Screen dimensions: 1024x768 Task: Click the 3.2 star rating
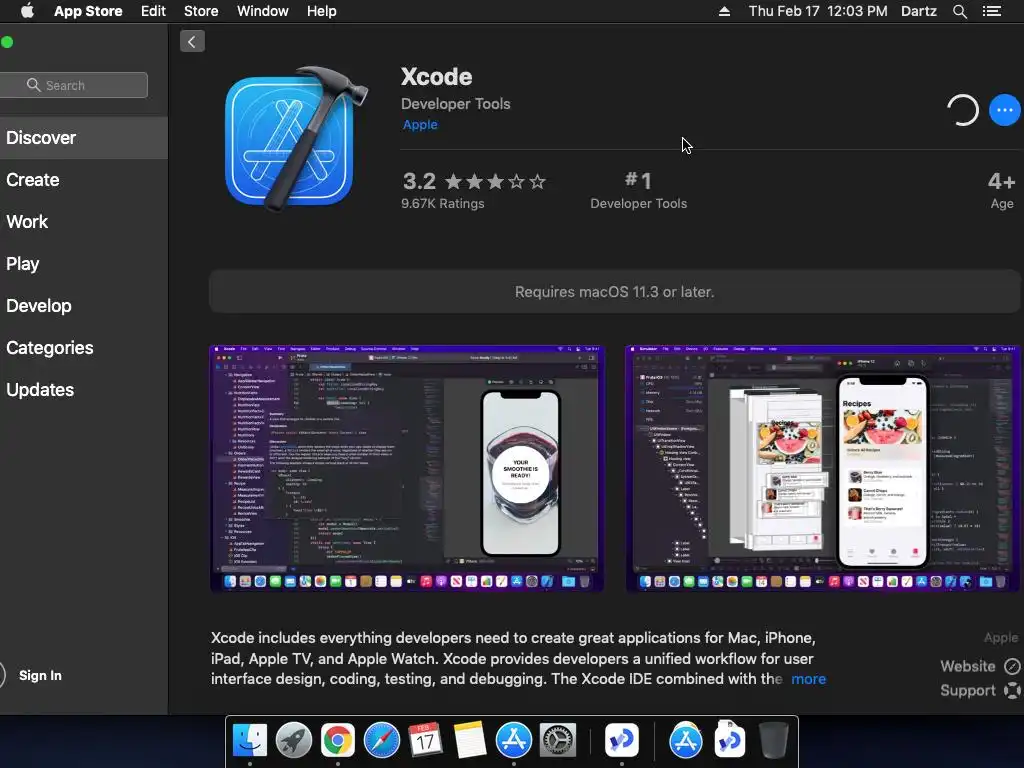point(473,181)
